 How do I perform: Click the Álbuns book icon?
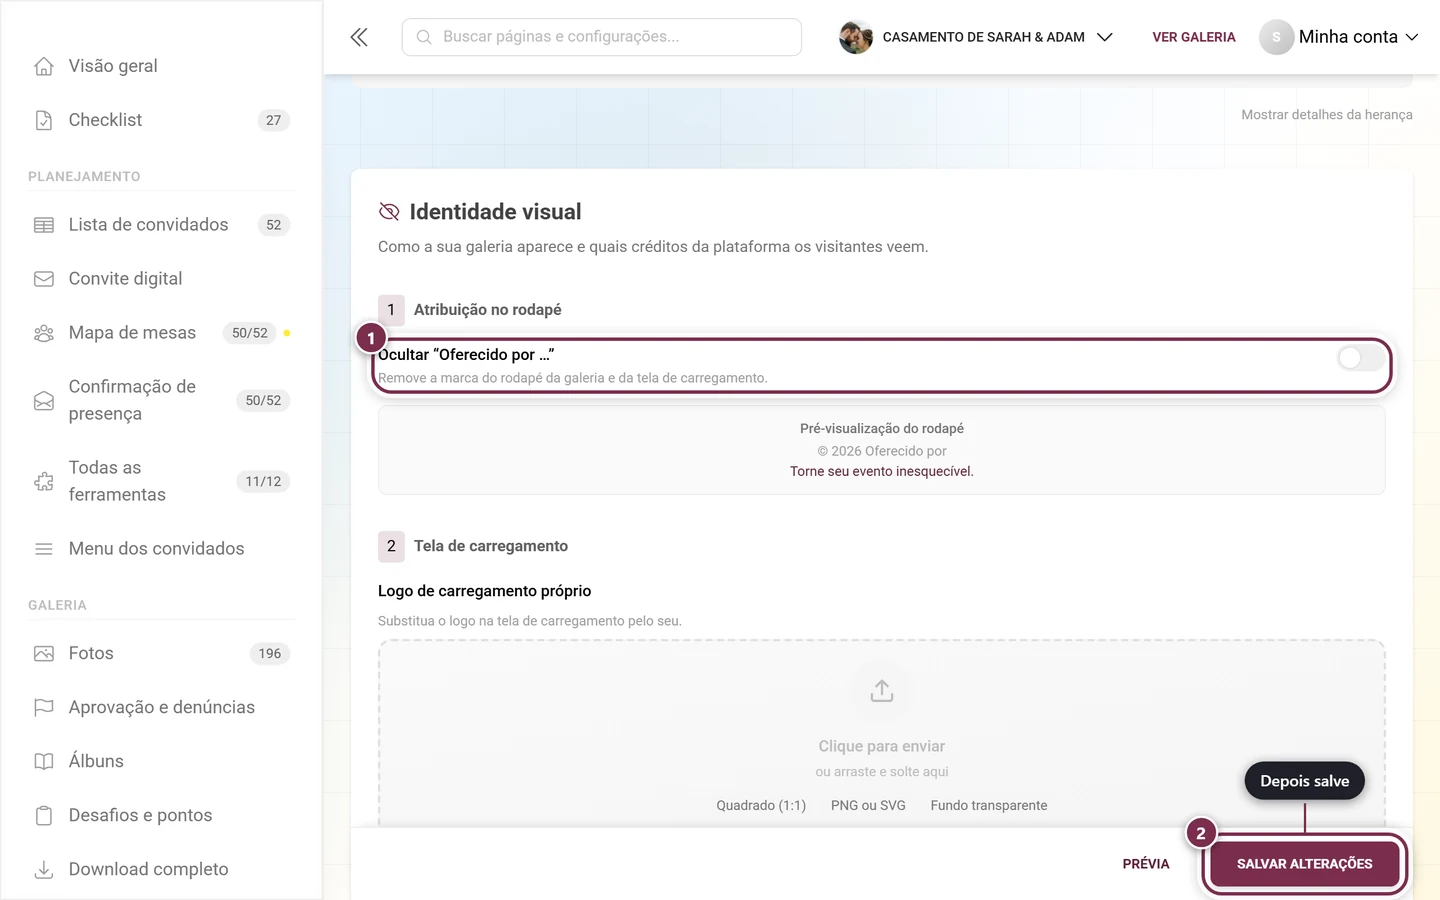click(x=44, y=761)
